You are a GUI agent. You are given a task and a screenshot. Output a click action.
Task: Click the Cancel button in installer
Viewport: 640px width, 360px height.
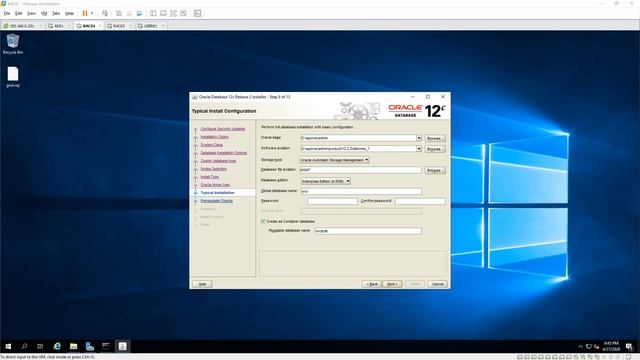pyautogui.click(x=438, y=284)
